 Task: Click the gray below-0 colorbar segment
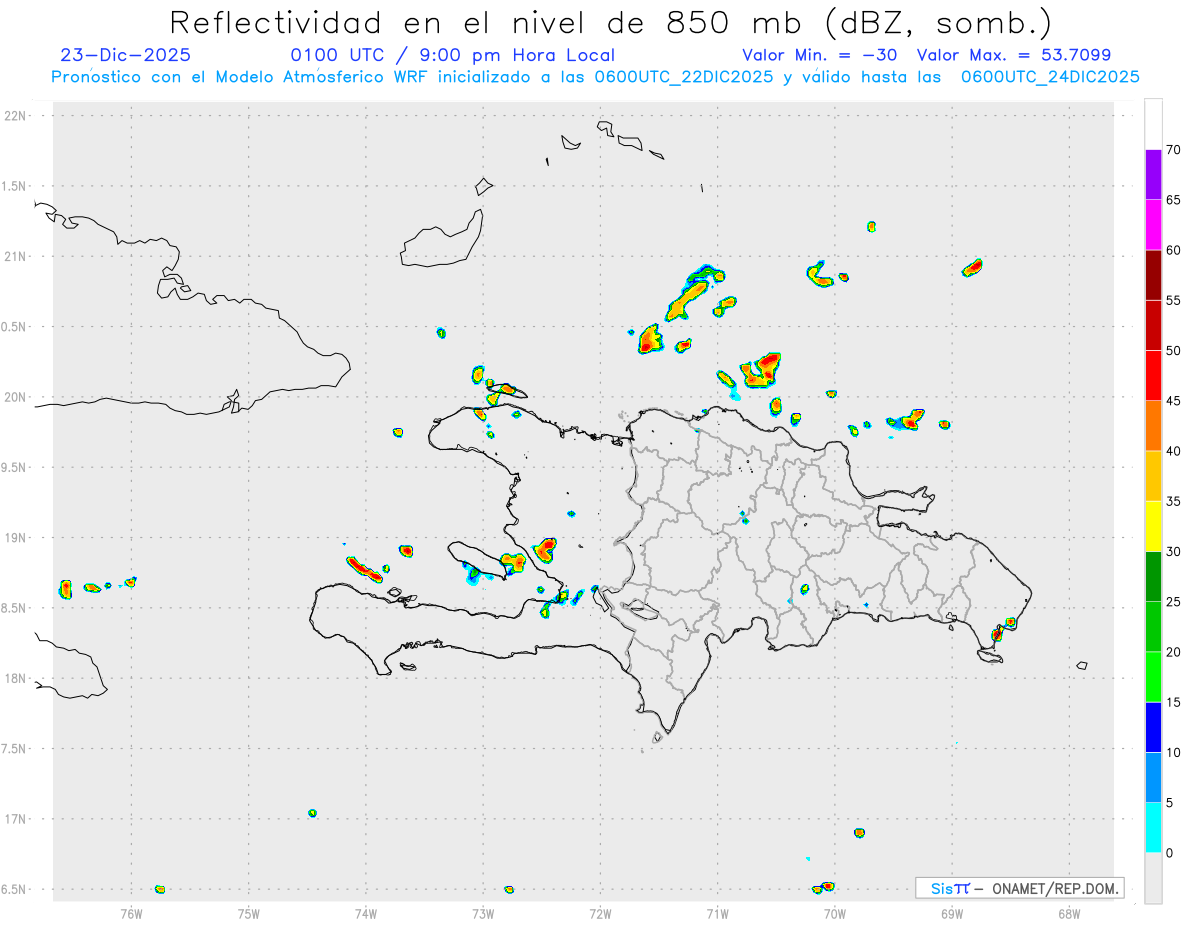click(x=1153, y=878)
